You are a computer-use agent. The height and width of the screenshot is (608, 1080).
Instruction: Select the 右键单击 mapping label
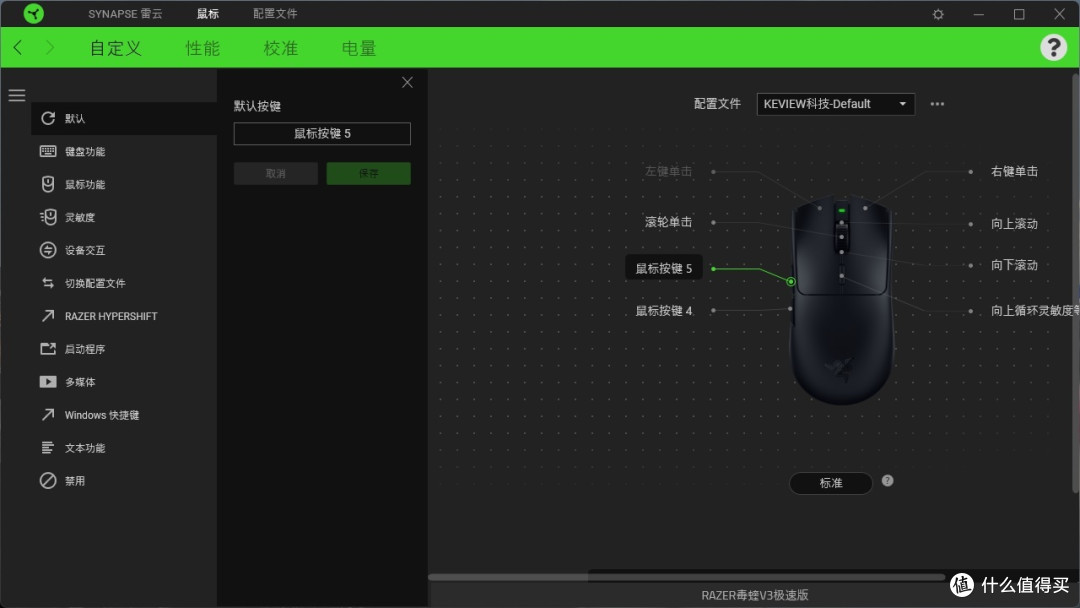[1014, 171]
